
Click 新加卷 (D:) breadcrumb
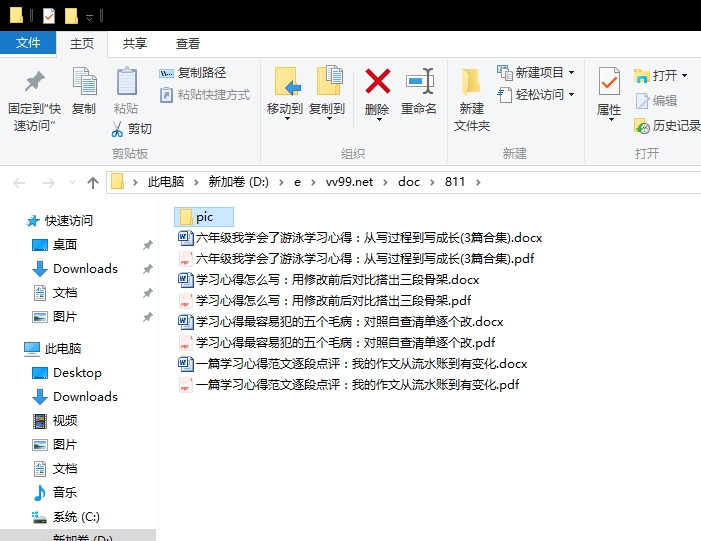(x=238, y=182)
